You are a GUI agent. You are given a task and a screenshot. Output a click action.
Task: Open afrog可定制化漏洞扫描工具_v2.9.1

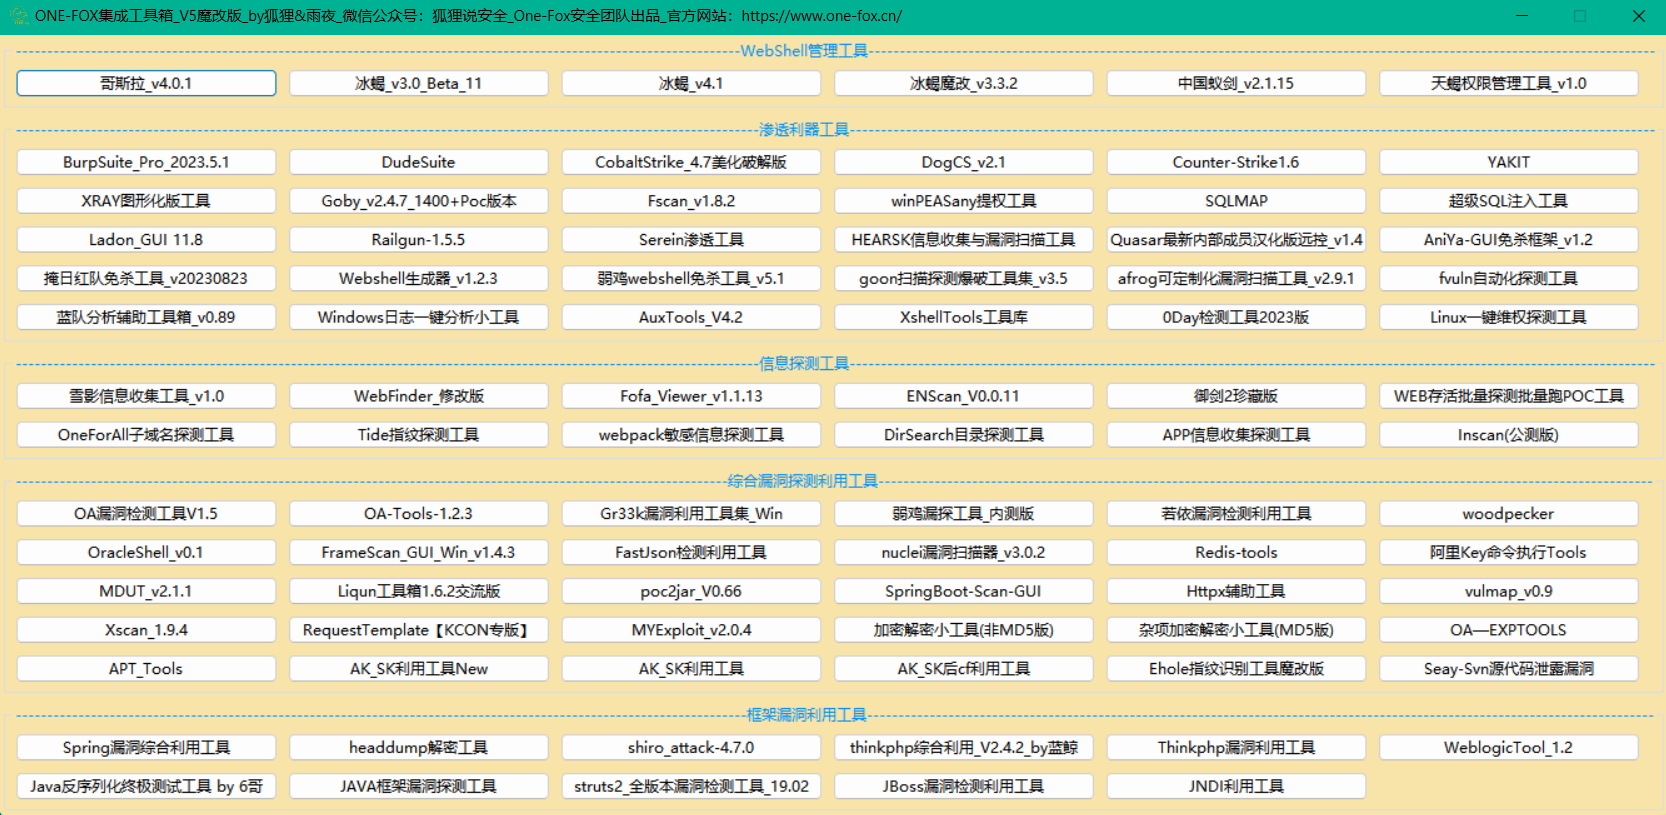1236,279
